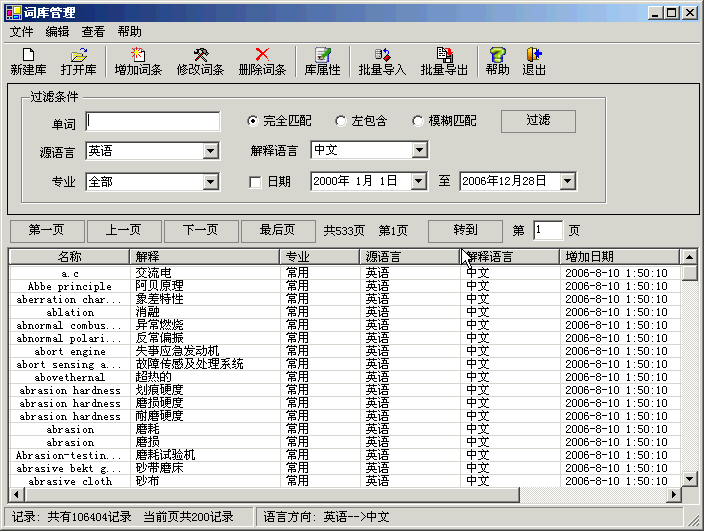Click the 修改词条 (edit entry) tools icon

200,55
